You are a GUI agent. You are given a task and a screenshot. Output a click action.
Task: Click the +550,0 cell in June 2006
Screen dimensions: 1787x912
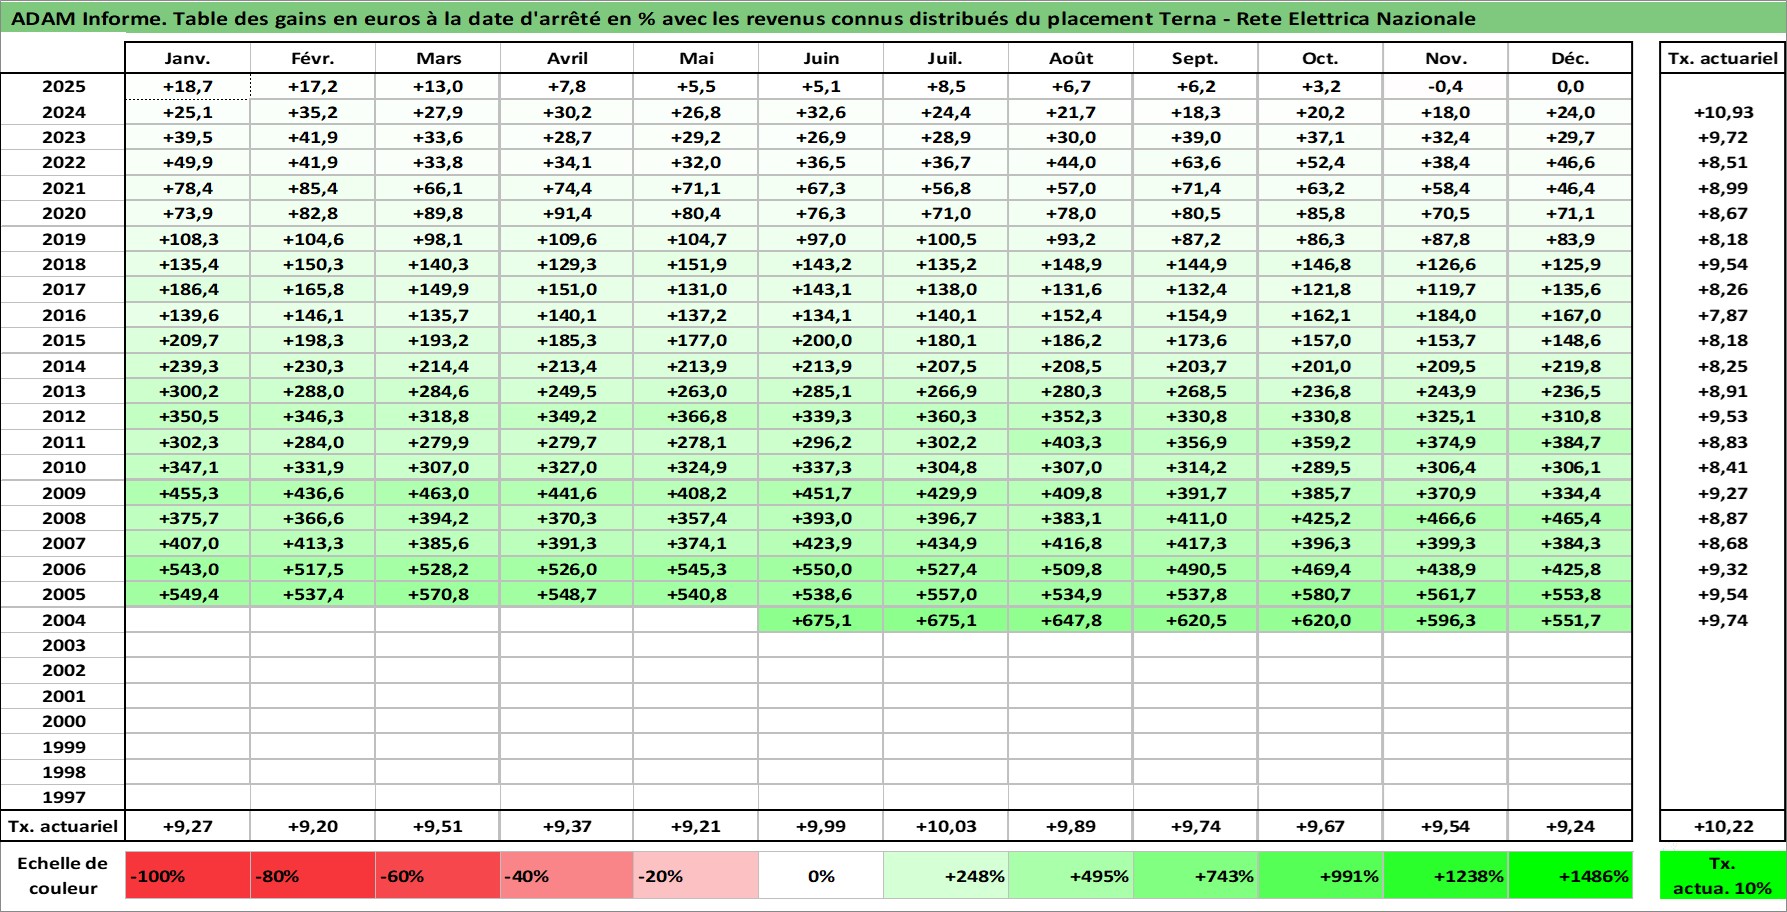(x=821, y=569)
